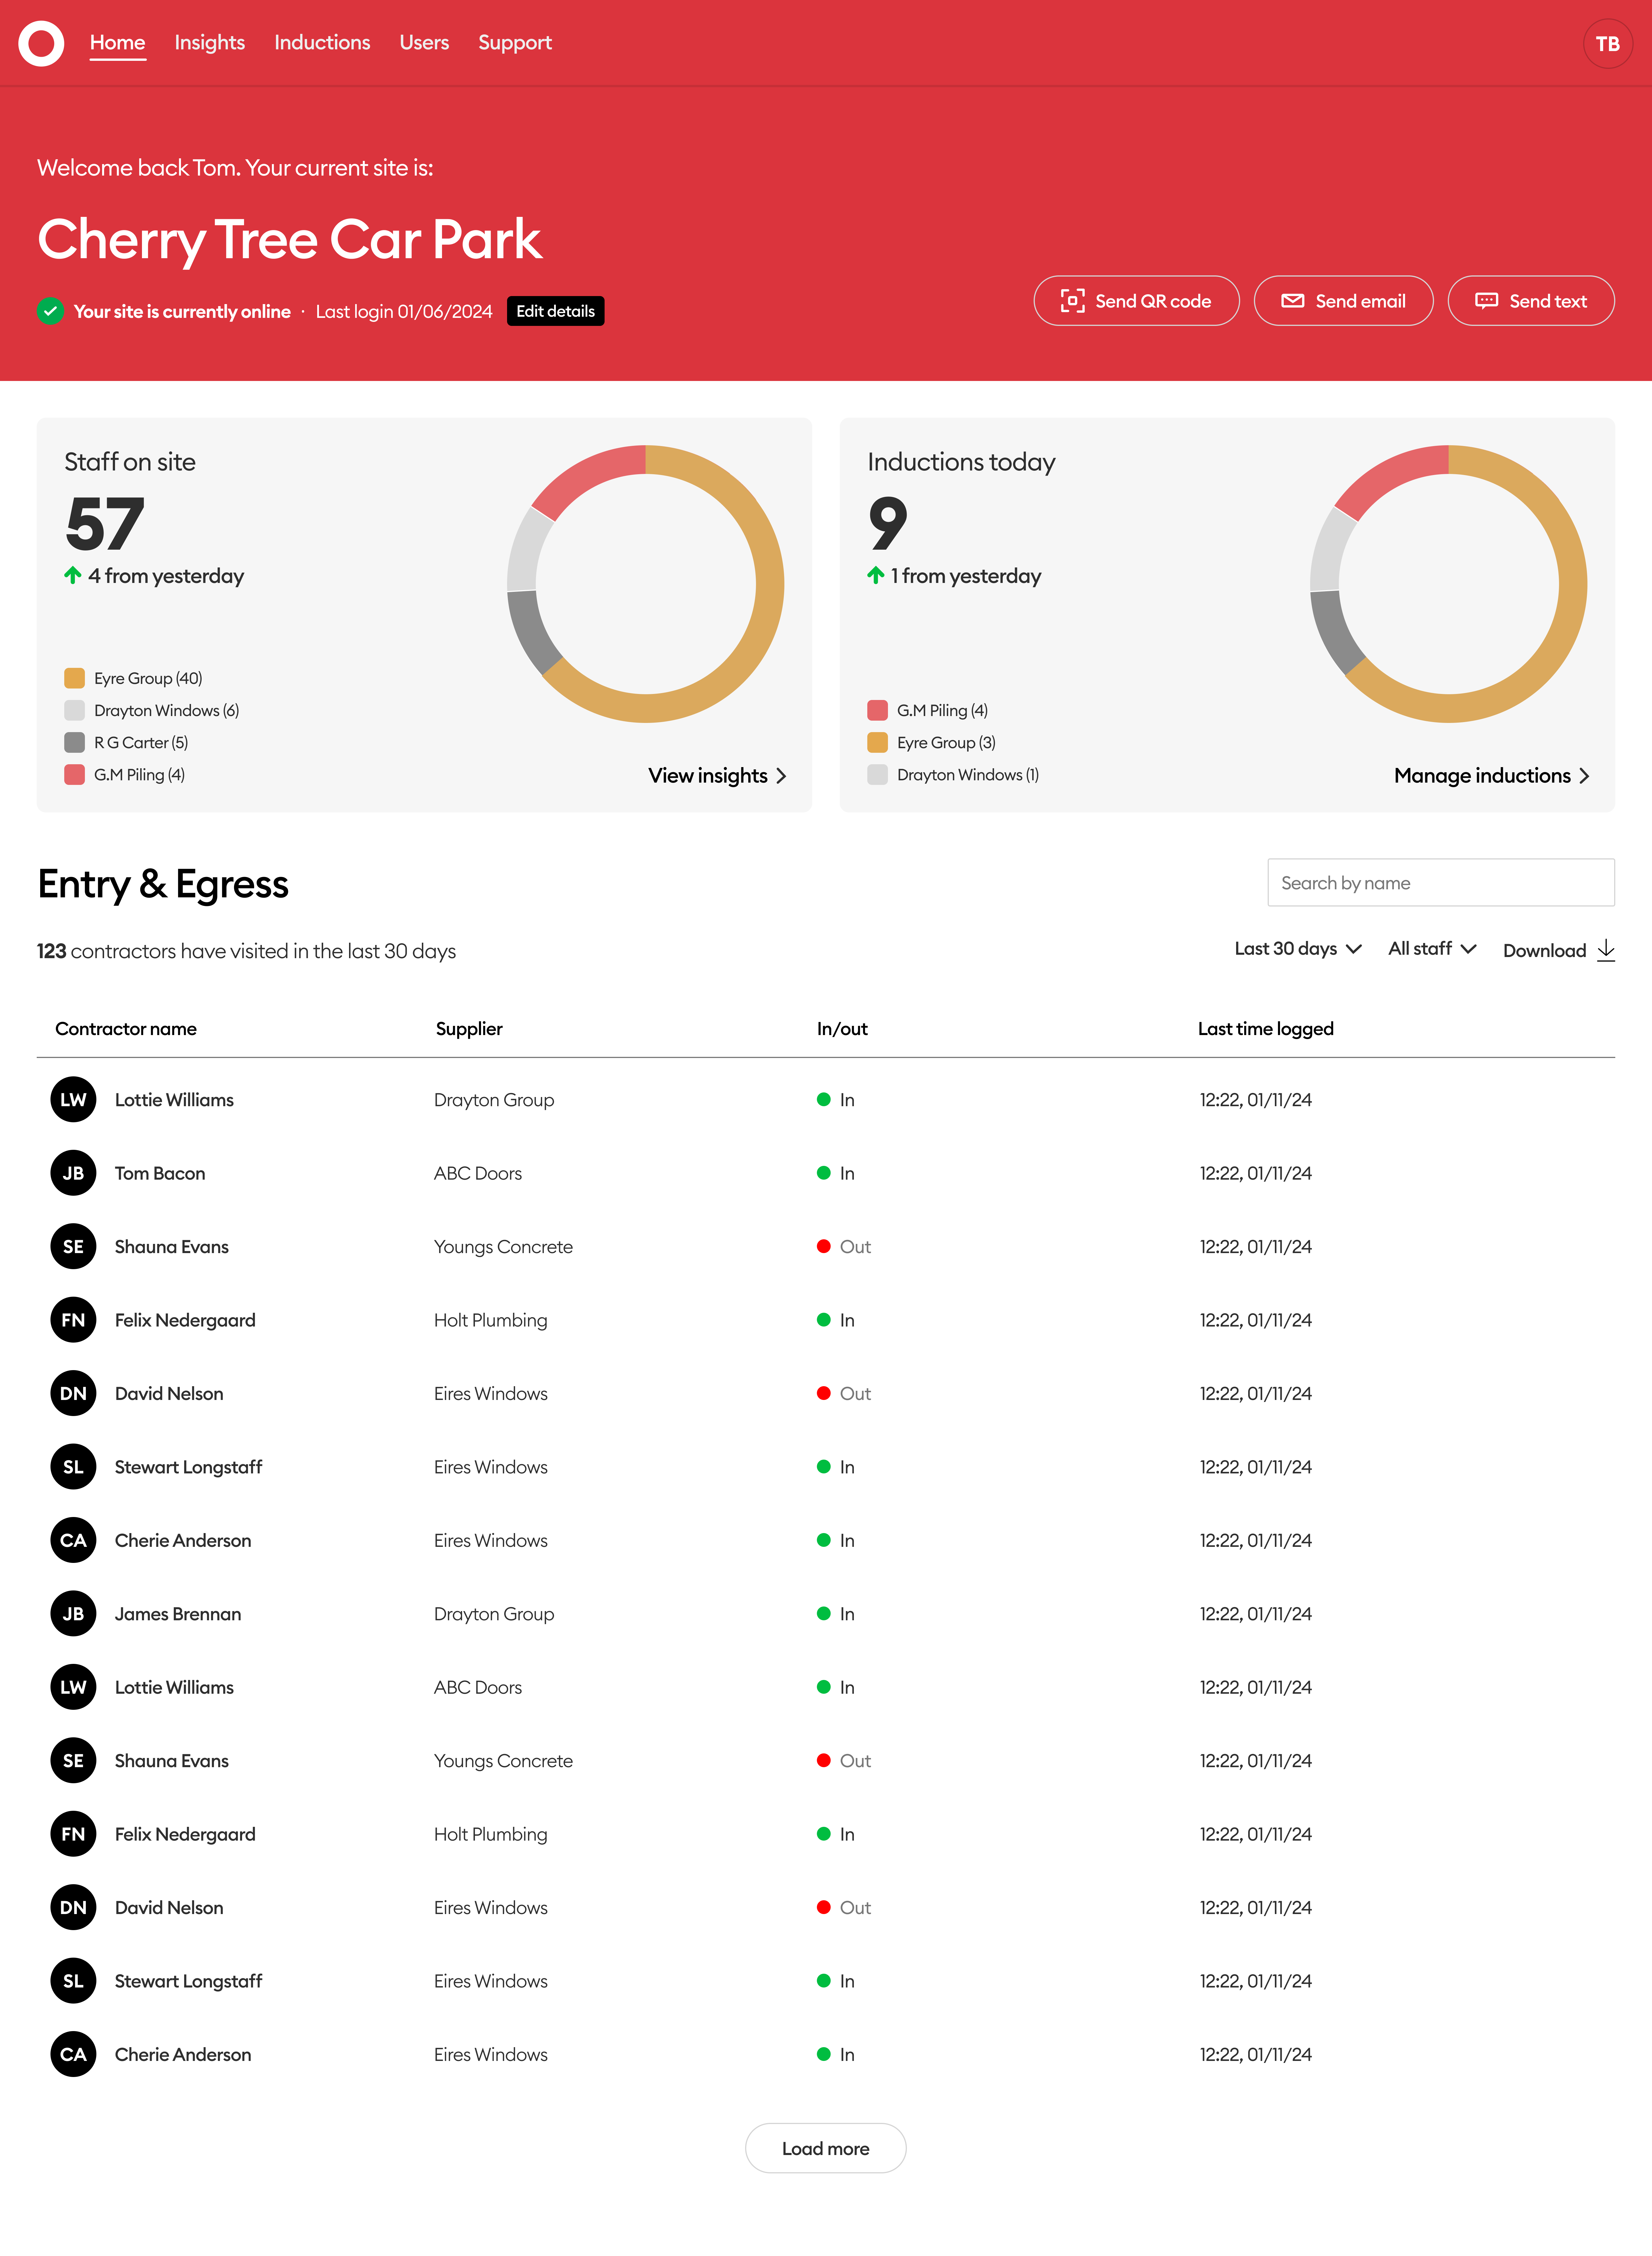Expand the Last 30 days dropdown
The image size is (1652, 2256).
click(x=1298, y=949)
